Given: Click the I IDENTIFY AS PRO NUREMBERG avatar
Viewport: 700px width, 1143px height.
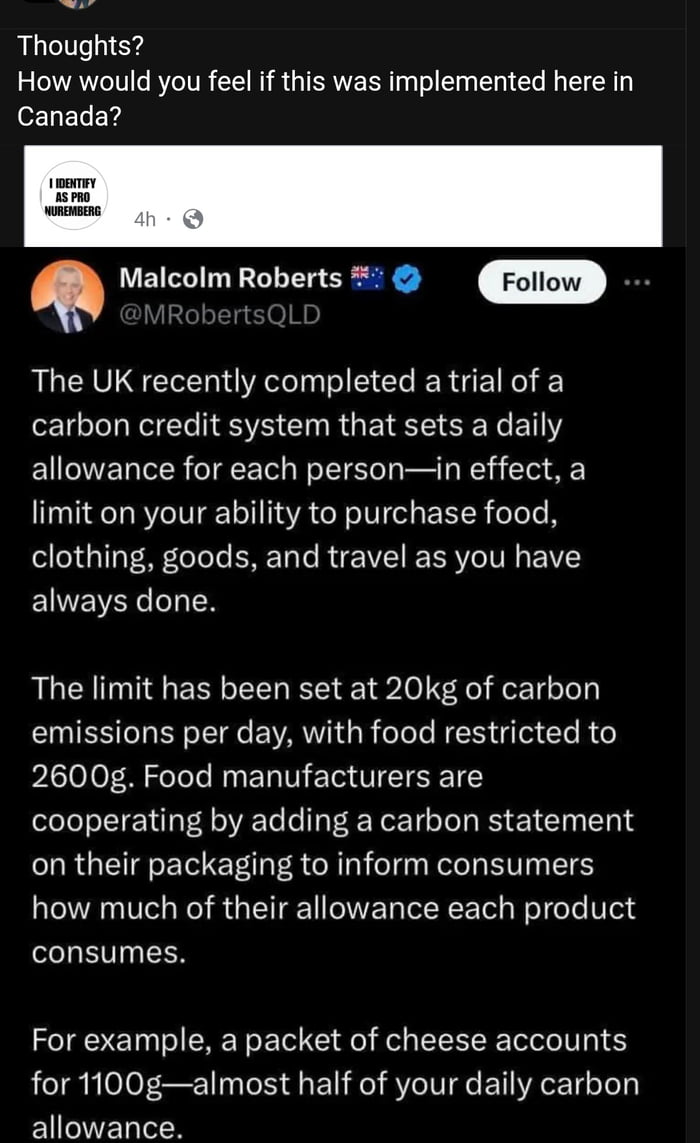Looking at the screenshot, I should pyautogui.click(x=72, y=196).
